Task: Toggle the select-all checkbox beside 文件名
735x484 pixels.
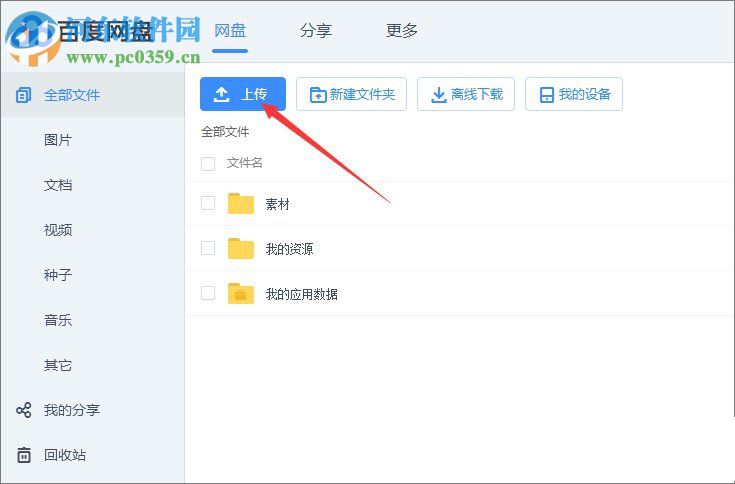Action: coord(208,164)
